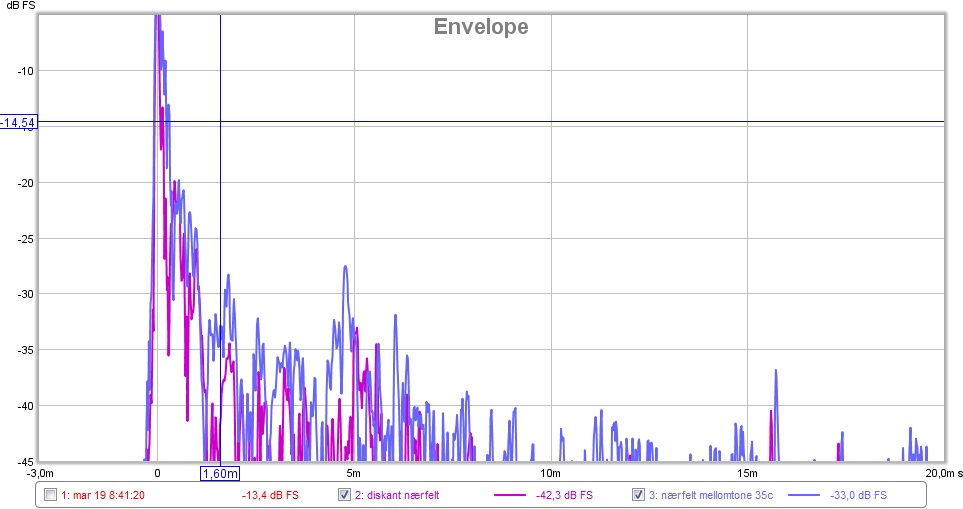Uncheck the diskant nærfelt trace checkbox

click(345, 495)
